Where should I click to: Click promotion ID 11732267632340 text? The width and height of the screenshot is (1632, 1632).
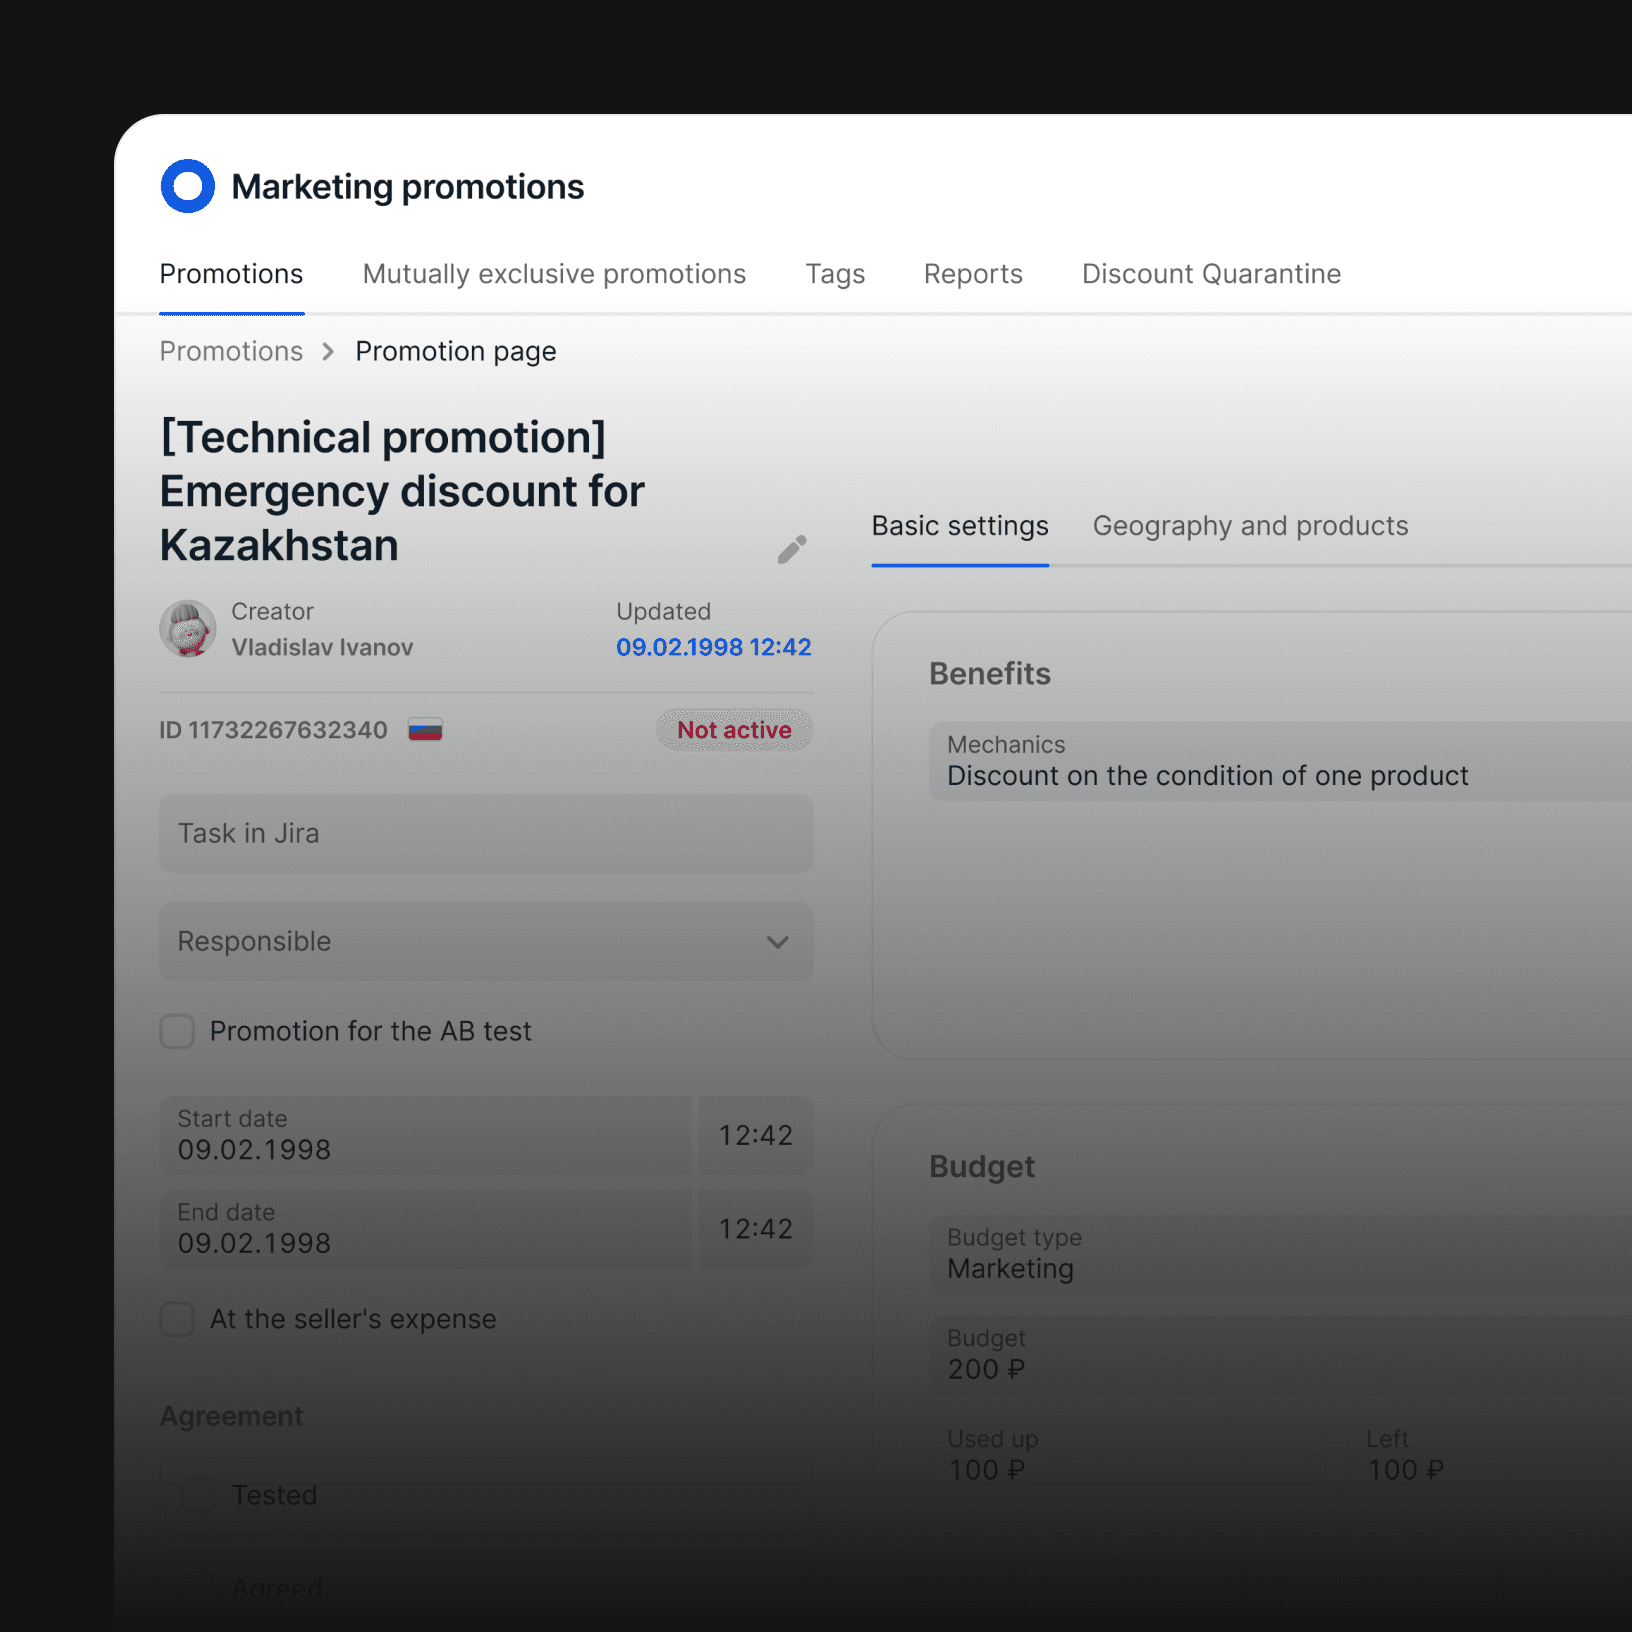[273, 730]
